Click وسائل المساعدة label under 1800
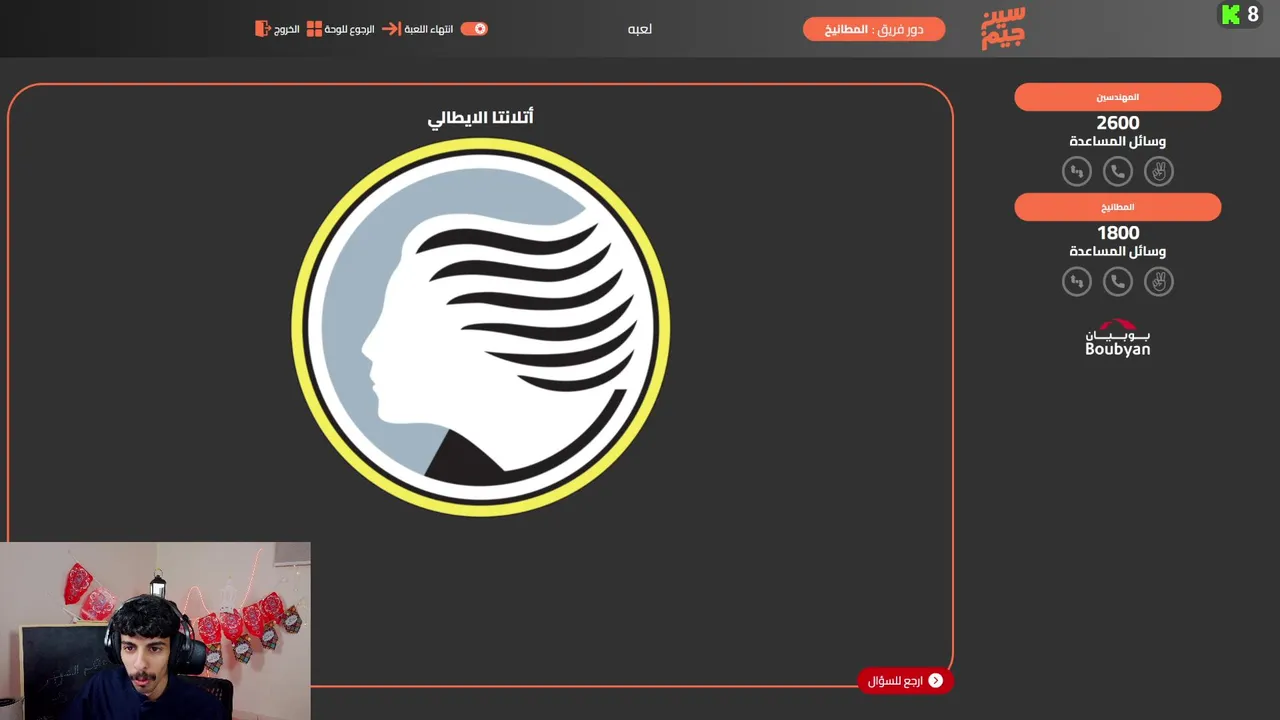Screen dimensions: 1280x720 click(x=1118, y=252)
